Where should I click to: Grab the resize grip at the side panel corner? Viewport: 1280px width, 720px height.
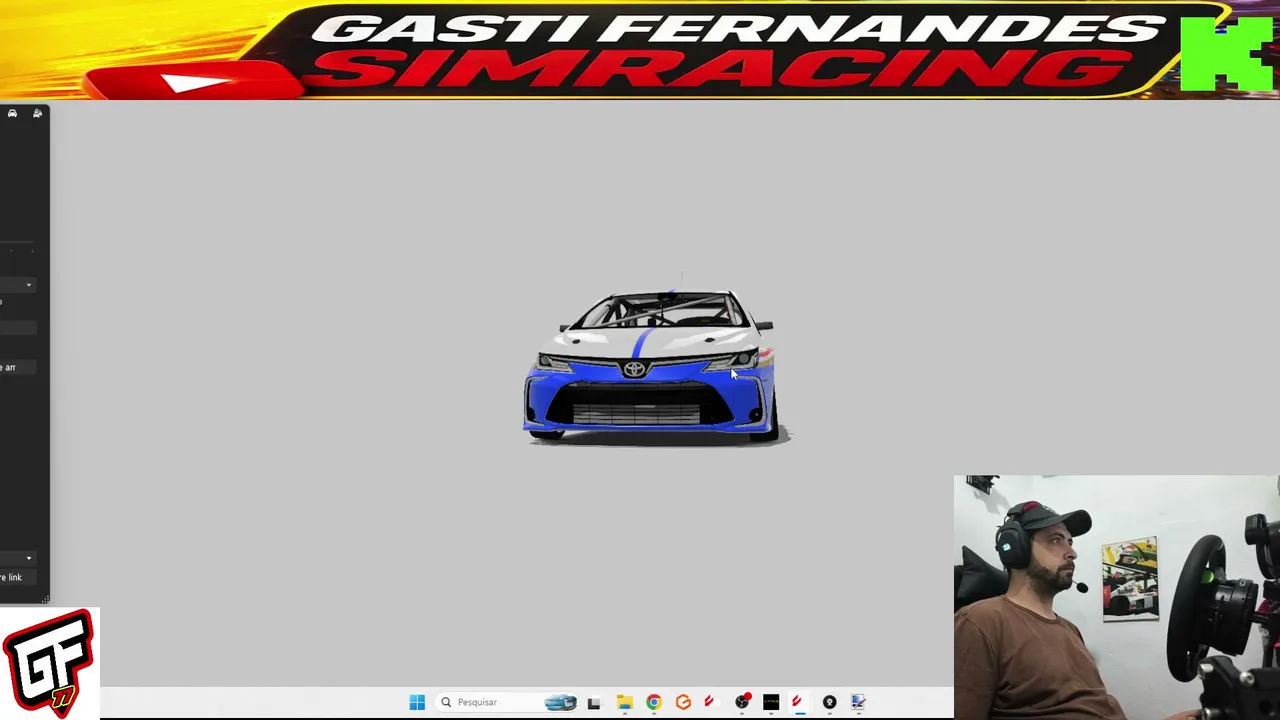(45, 599)
